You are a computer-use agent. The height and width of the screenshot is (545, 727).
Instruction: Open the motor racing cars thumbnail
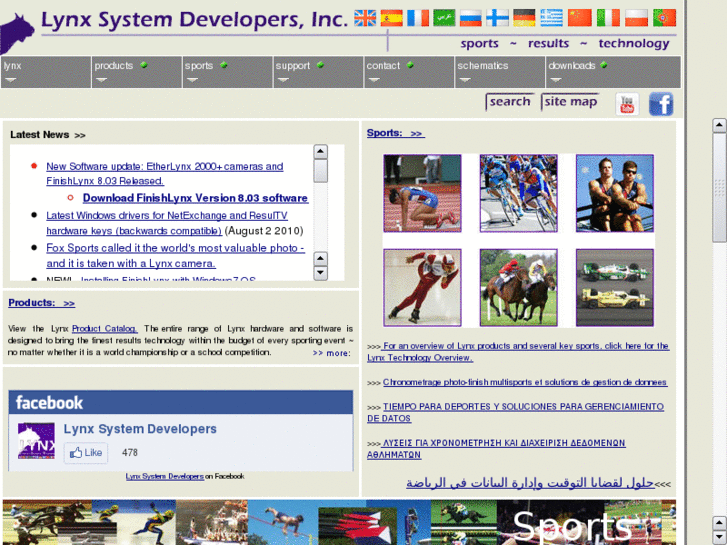click(x=615, y=288)
